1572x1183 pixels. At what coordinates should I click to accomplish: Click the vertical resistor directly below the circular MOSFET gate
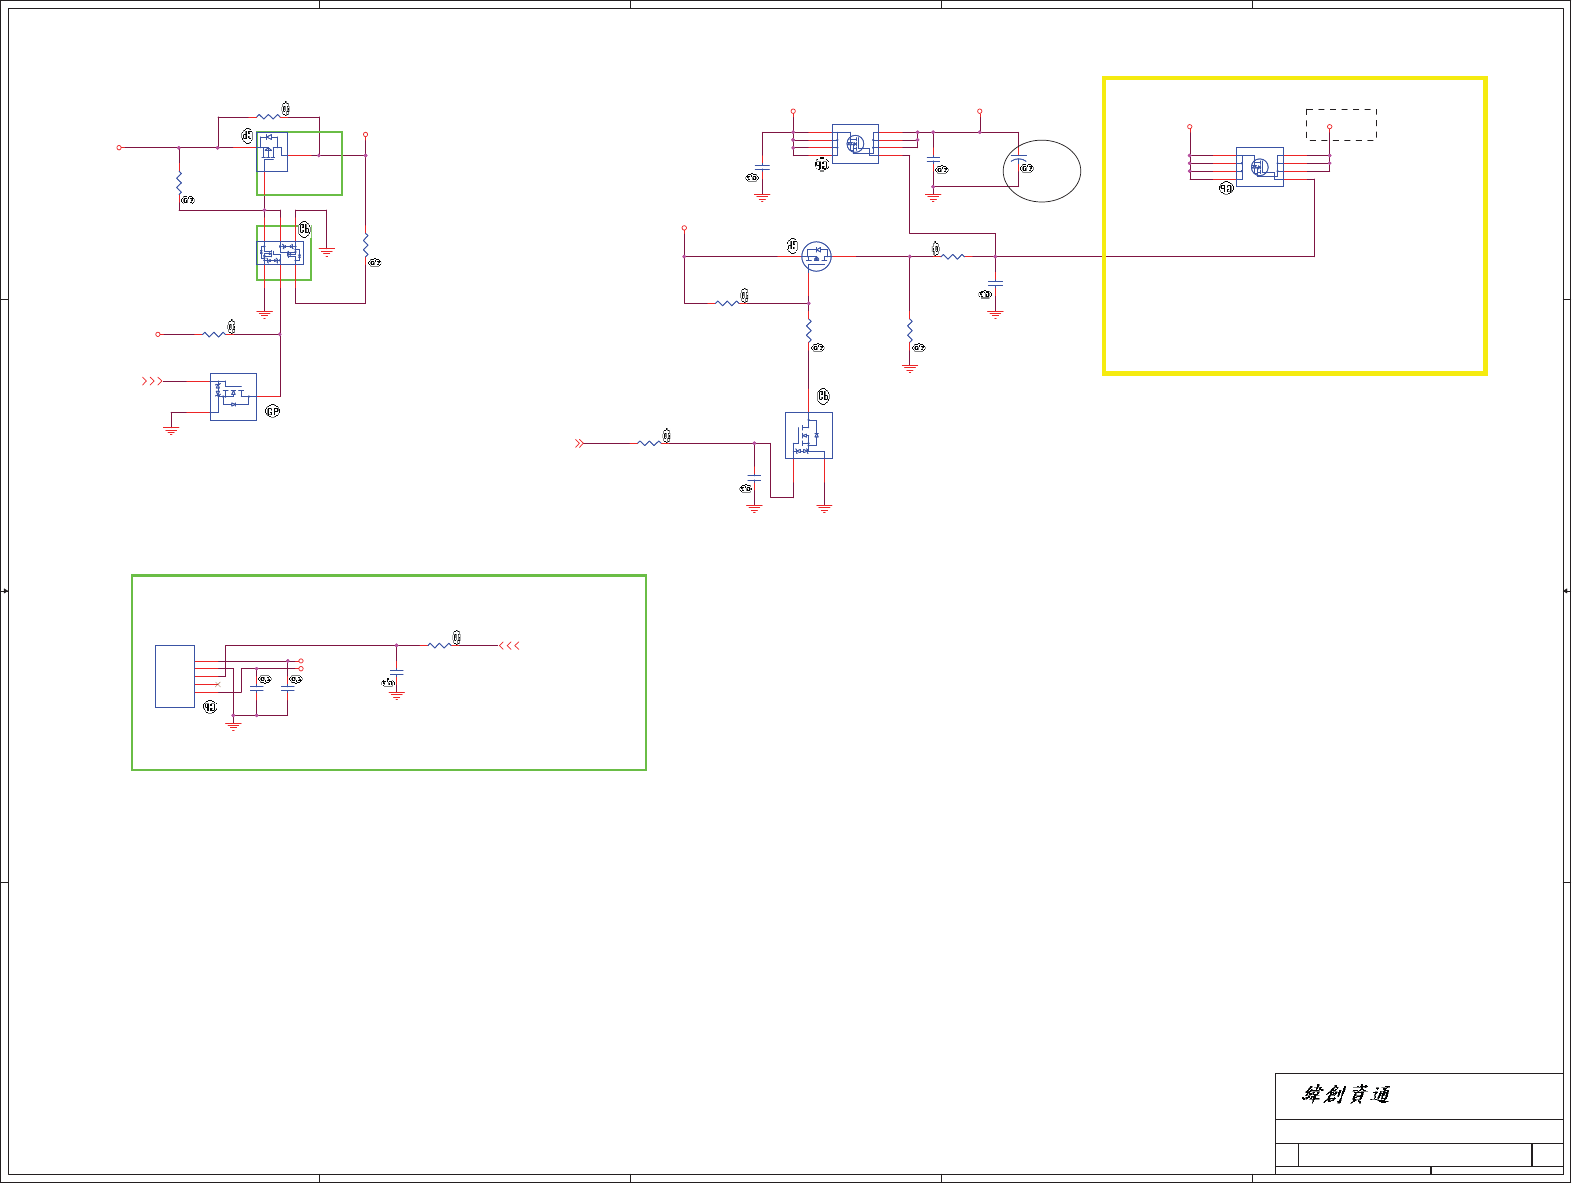[x=809, y=331]
